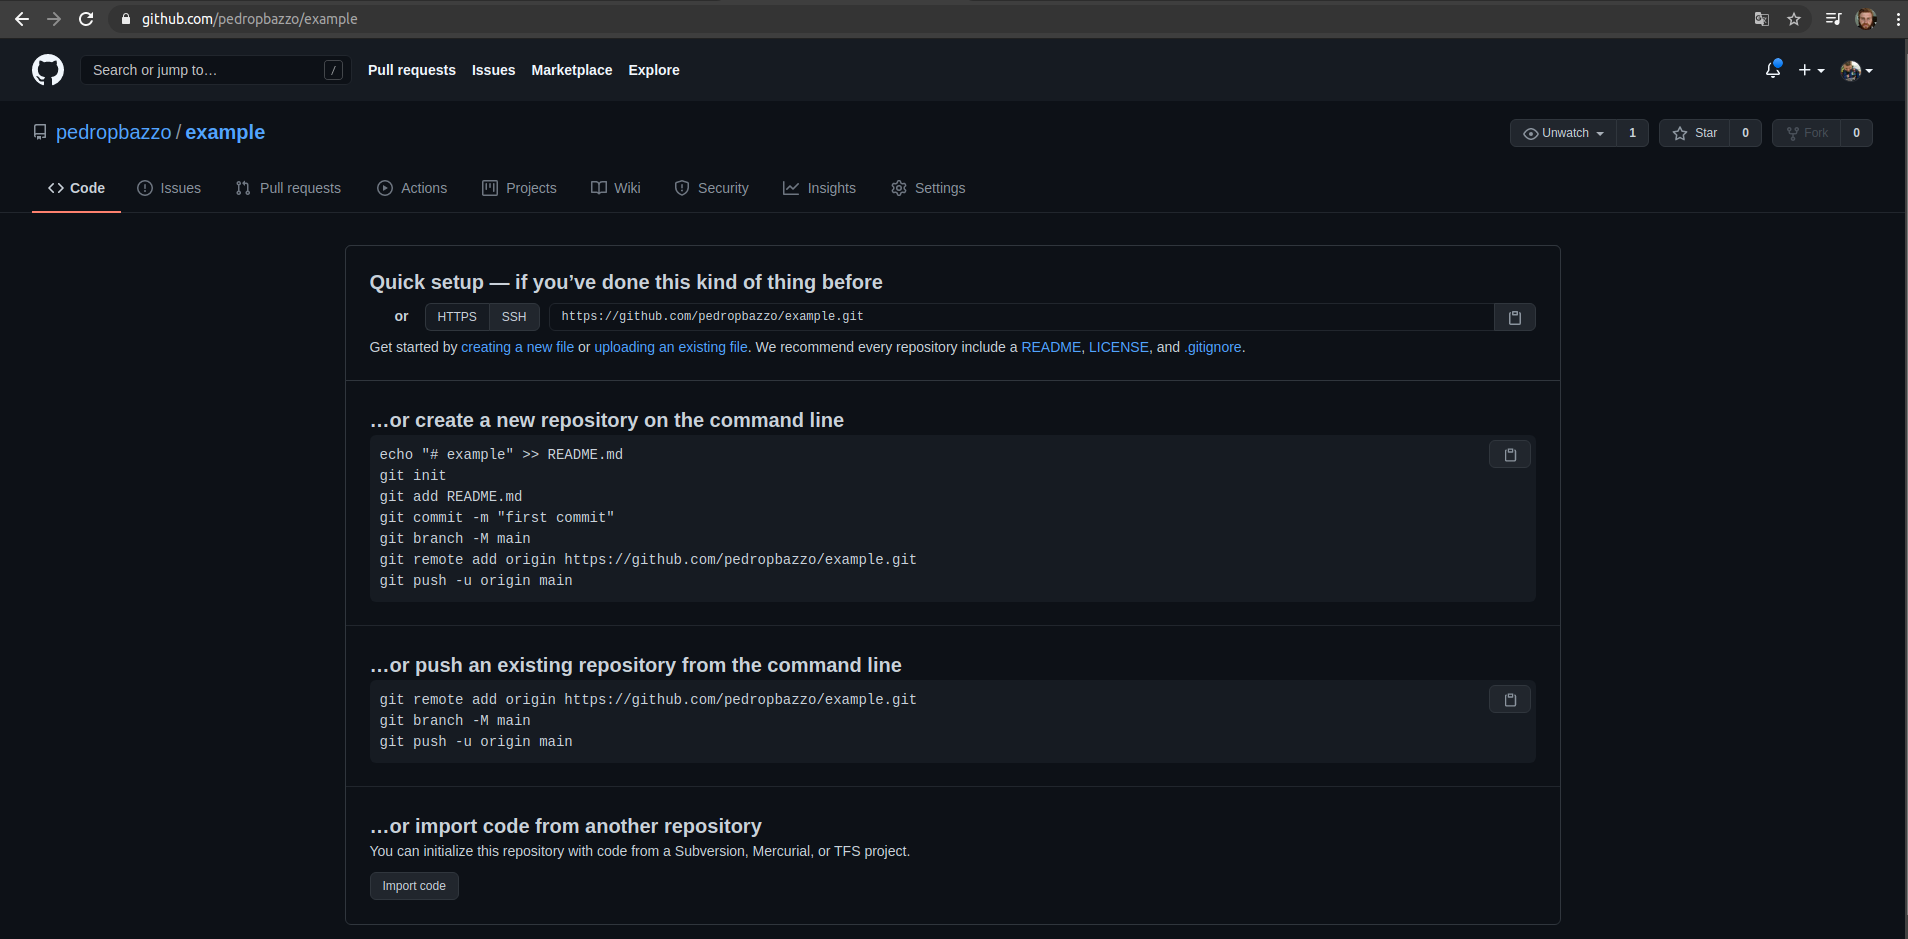Open the pedropbazzo profile link
This screenshot has height=939, width=1908.
point(114,132)
